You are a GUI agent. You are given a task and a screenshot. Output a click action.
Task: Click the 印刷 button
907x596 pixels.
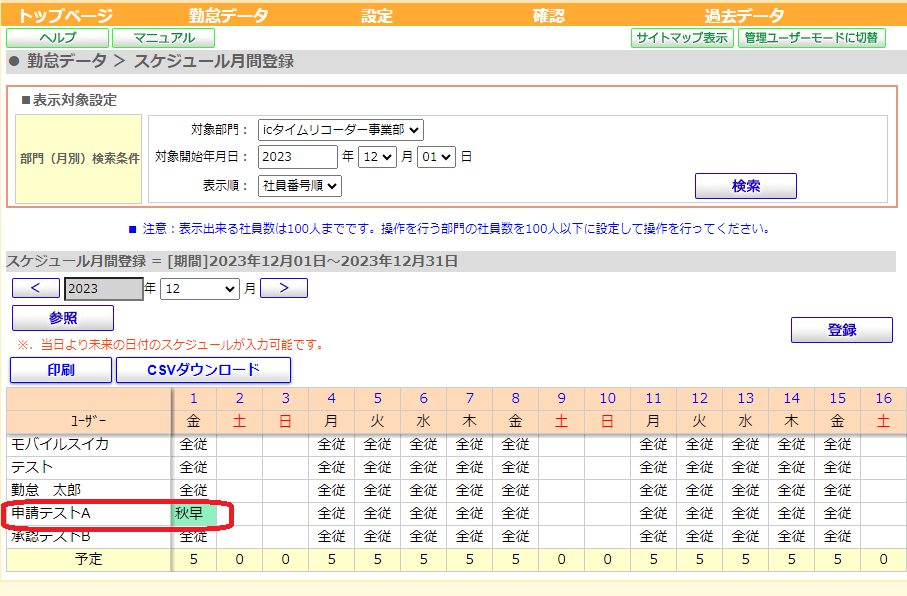click(x=61, y=370)
